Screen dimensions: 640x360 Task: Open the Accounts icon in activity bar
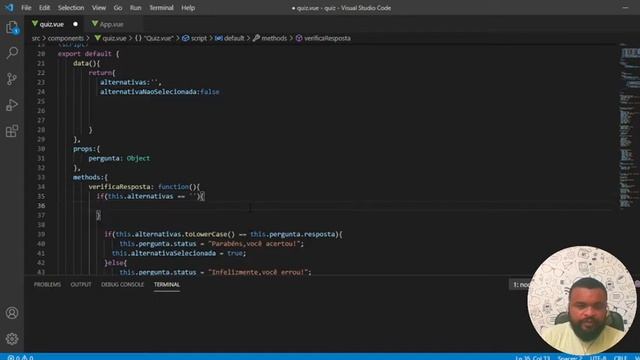pyautogui.click(x=12, y=313)
